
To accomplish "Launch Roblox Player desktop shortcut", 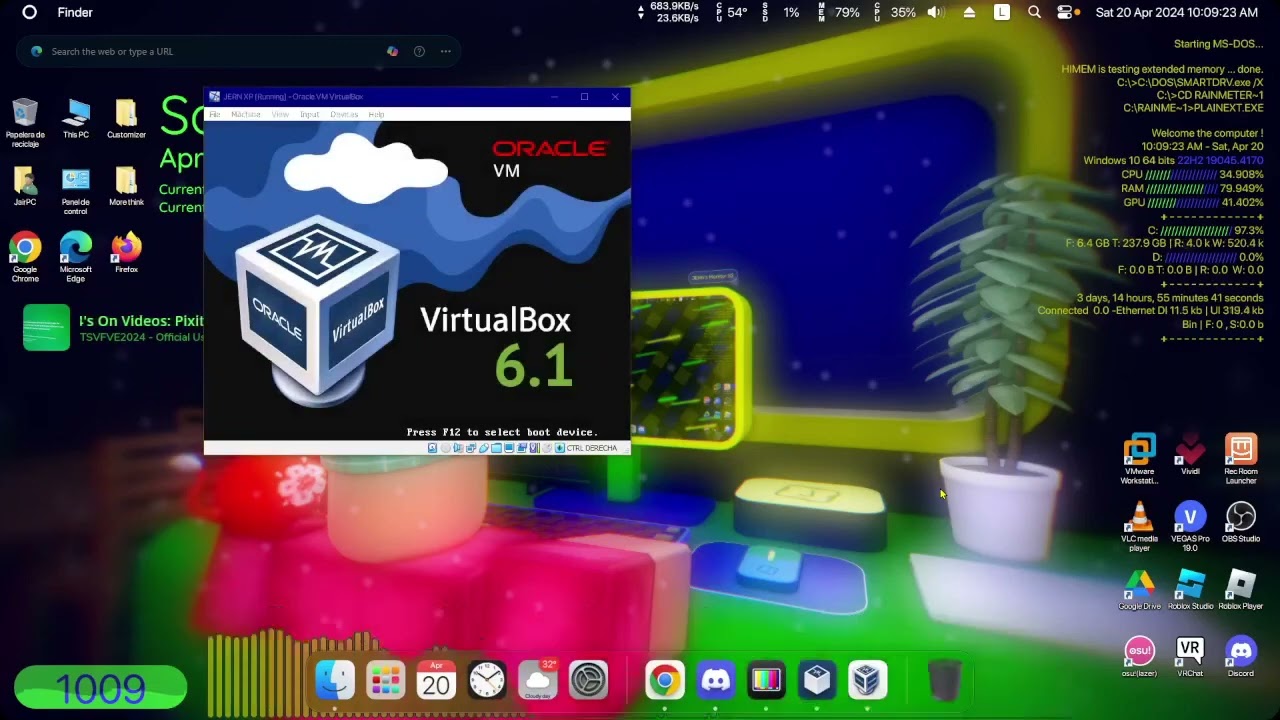I will tap(1241, 590).
